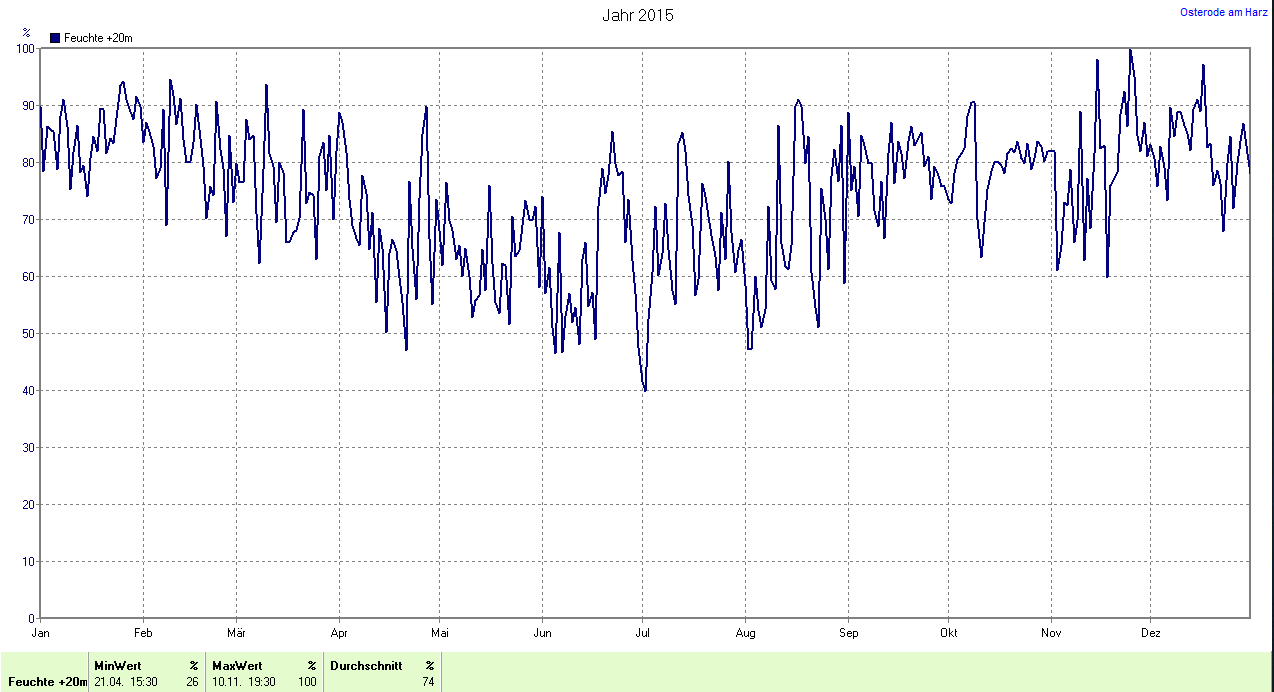Select the Mär month marker
1274x692 pixels.
237,632
